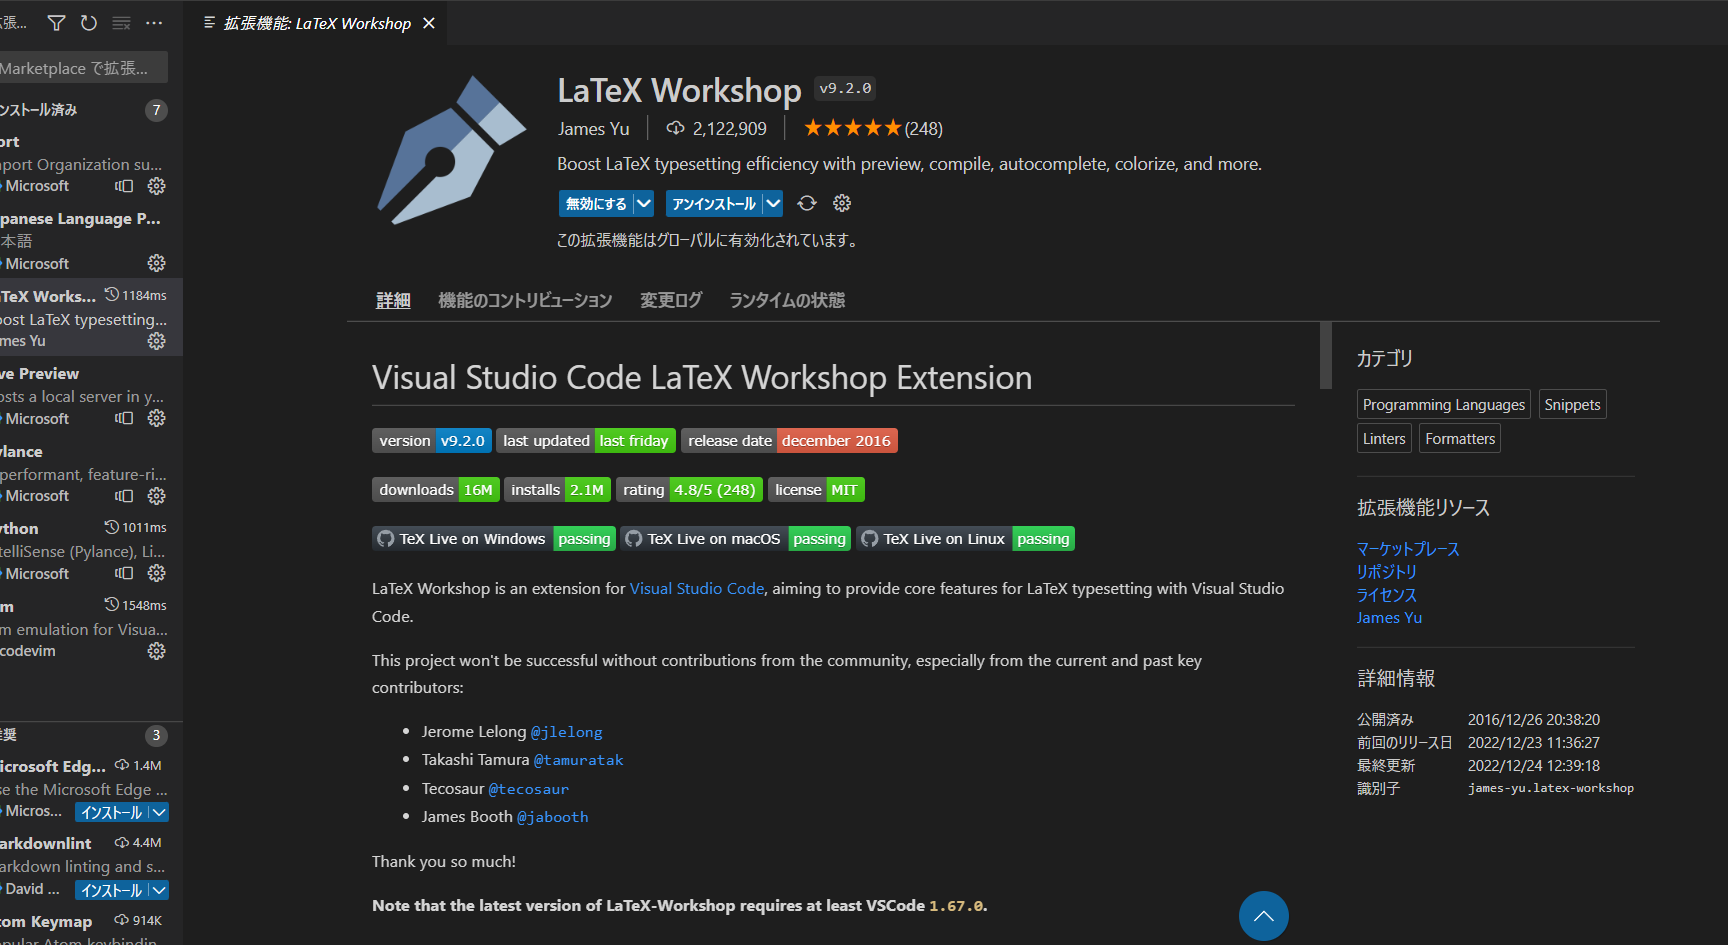Open gear settings for Vim extension

157,651
